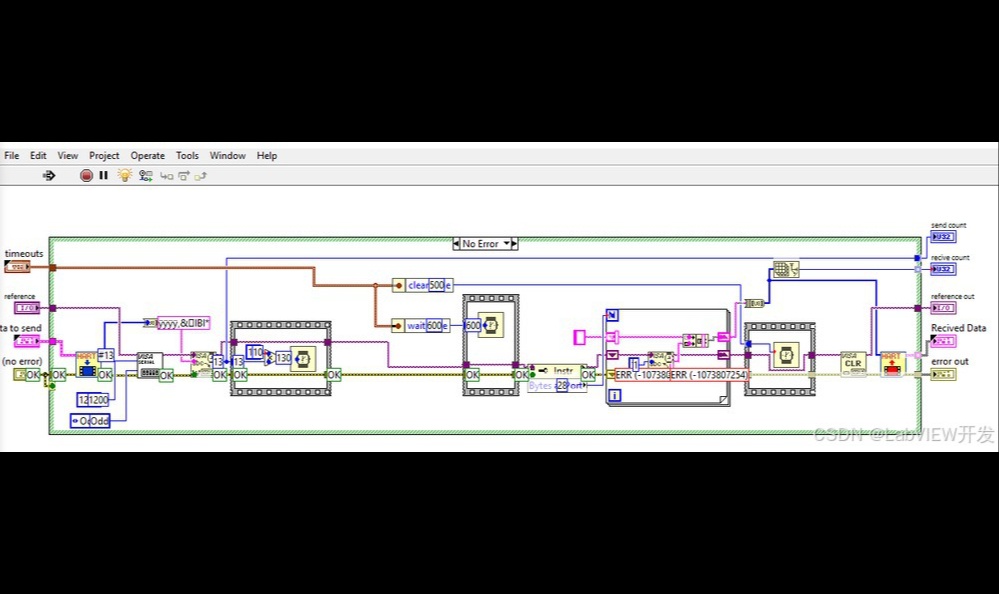Click the Run arrow in the toolbar

point(49,175)
